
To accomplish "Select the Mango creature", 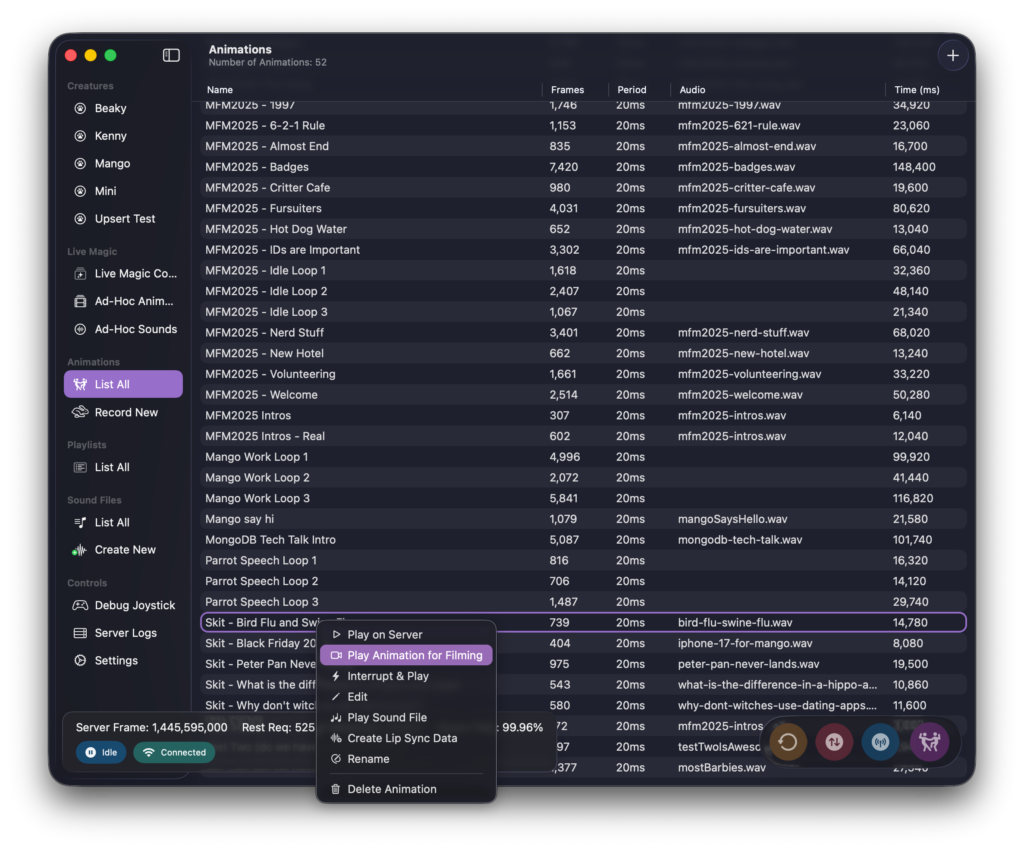I will [x=112, y=163].
